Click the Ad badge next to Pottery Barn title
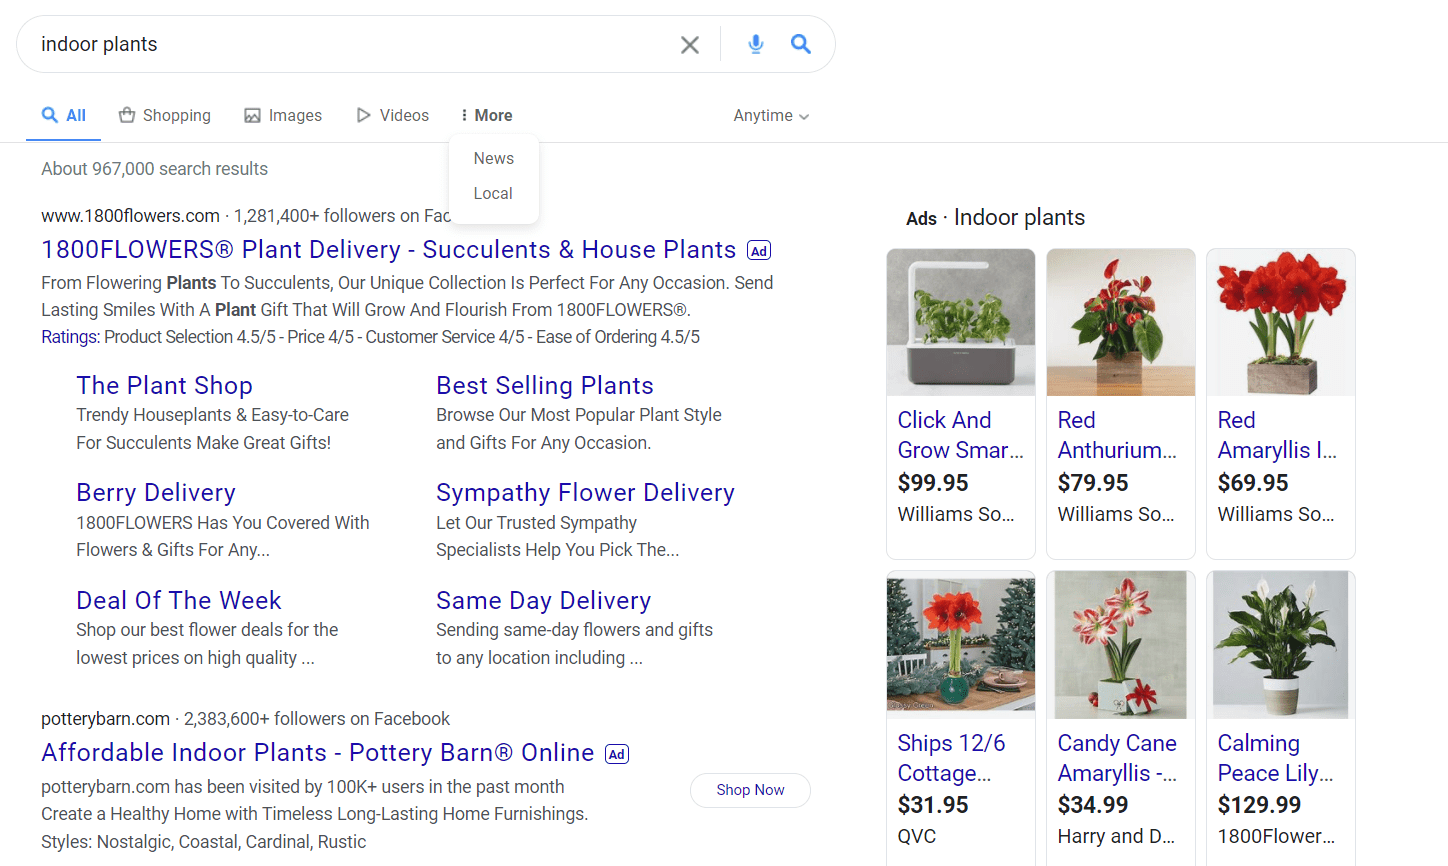1448x866 pixels. point(617,754)
